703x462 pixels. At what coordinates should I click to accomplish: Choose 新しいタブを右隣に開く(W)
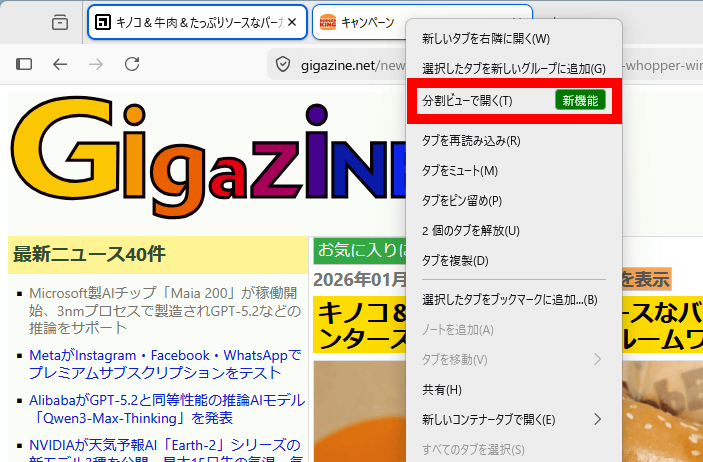click(x=486, y=39)
